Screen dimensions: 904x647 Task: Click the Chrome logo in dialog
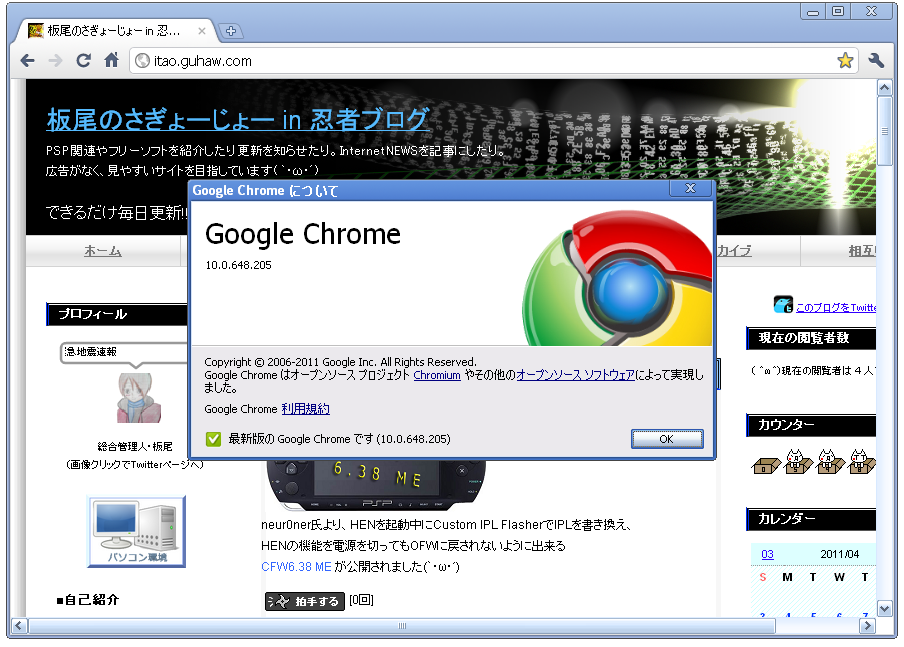pyautogui.click(x=617, y=279)
